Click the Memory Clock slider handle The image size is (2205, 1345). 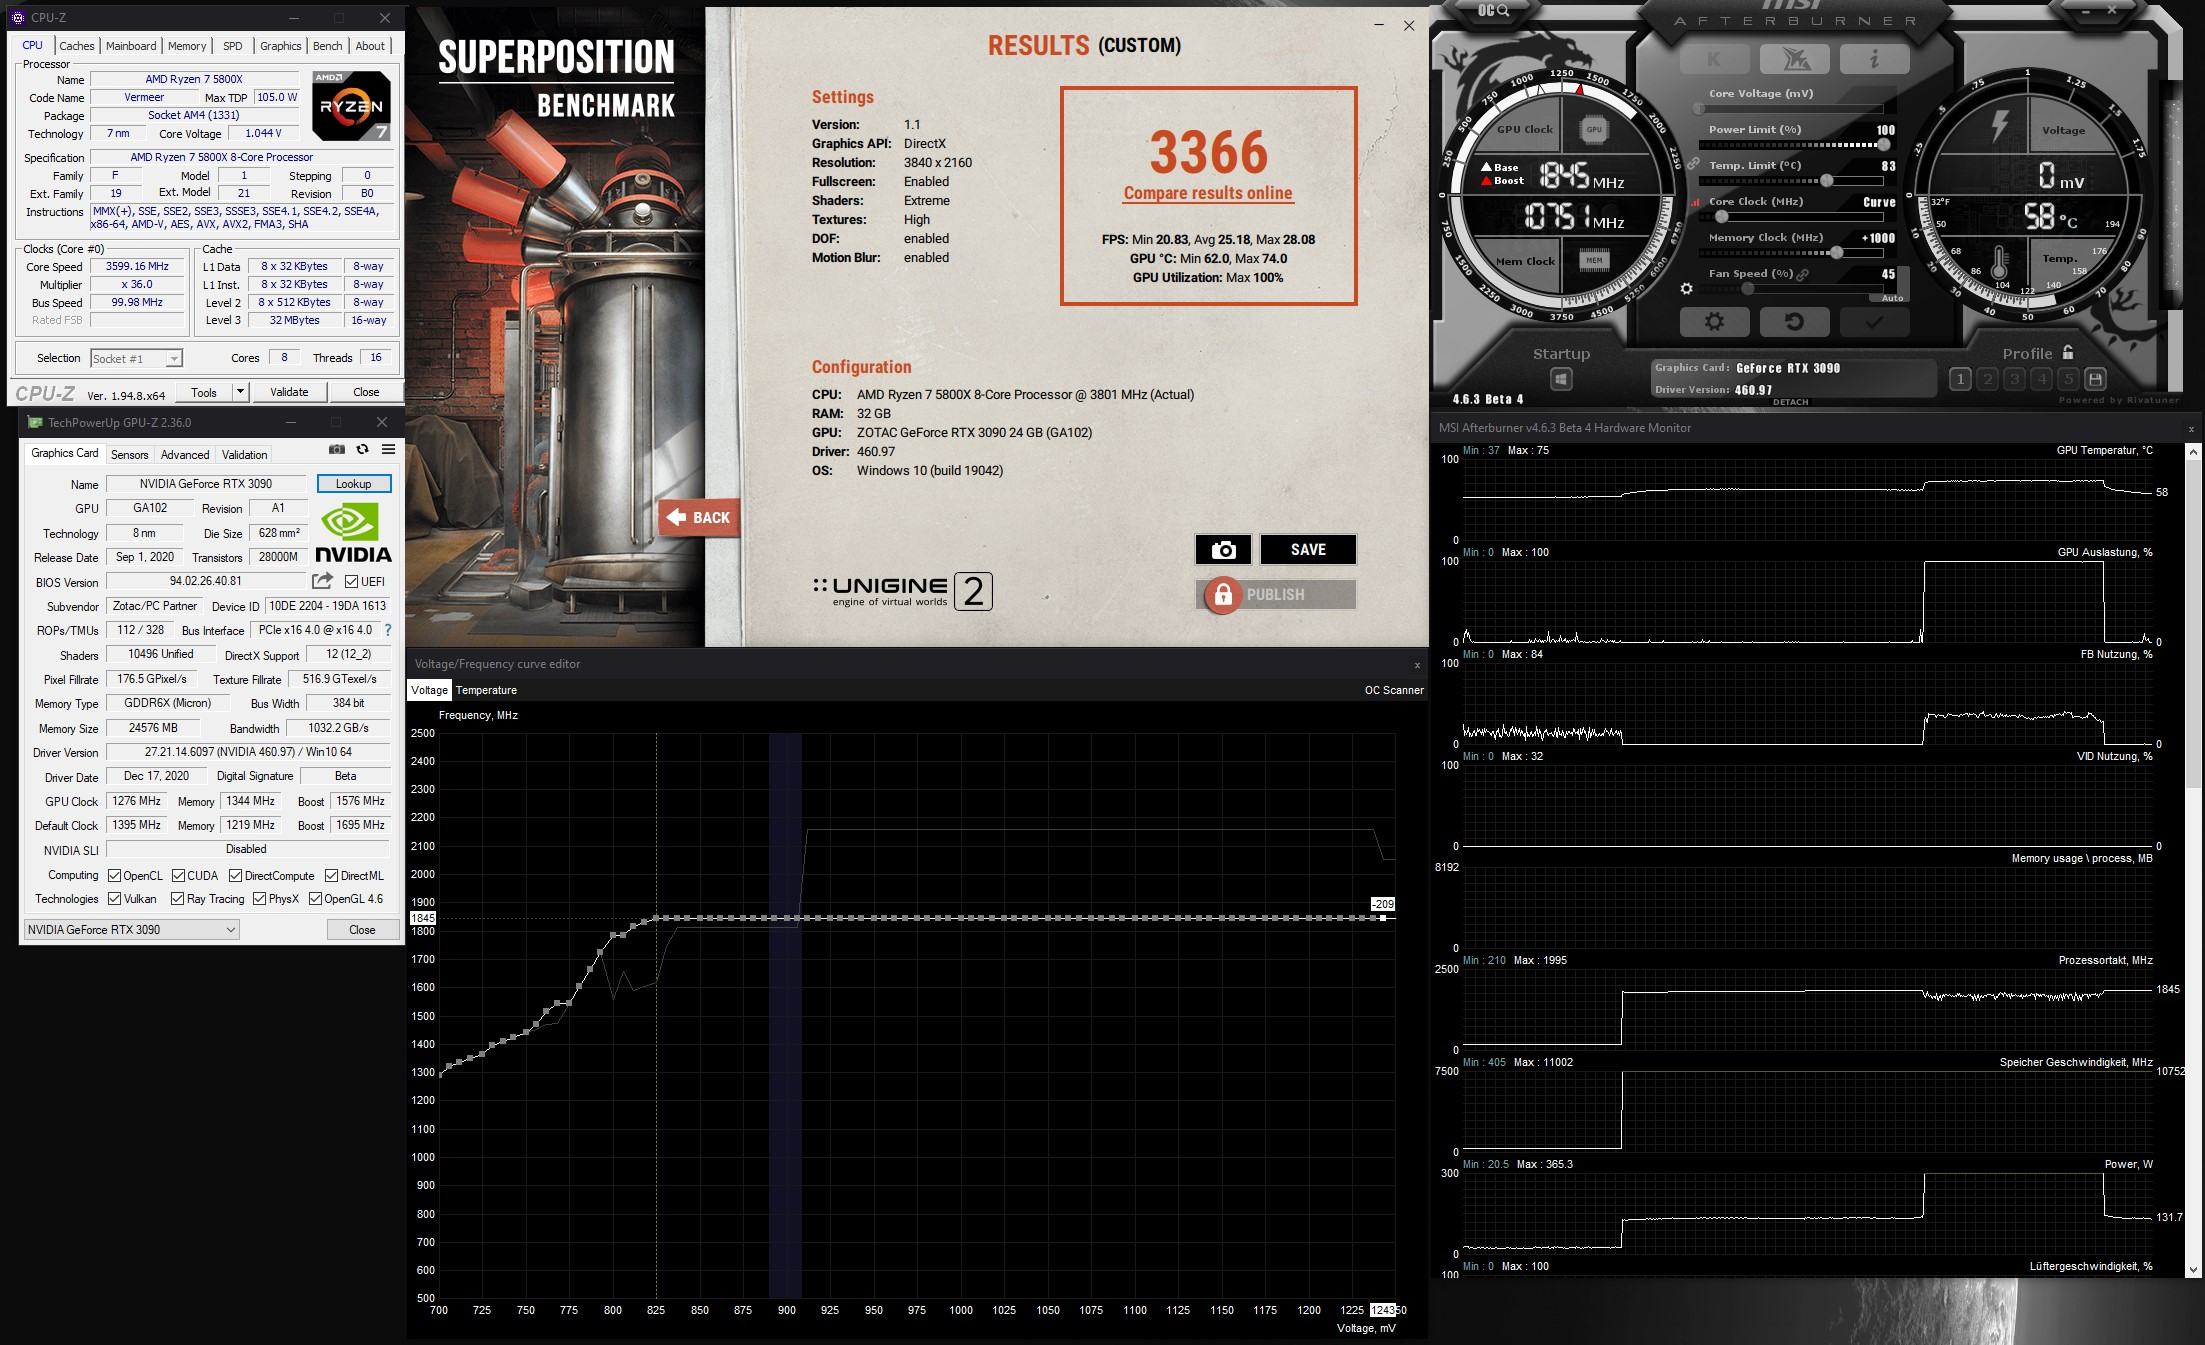pos(1837,252)
